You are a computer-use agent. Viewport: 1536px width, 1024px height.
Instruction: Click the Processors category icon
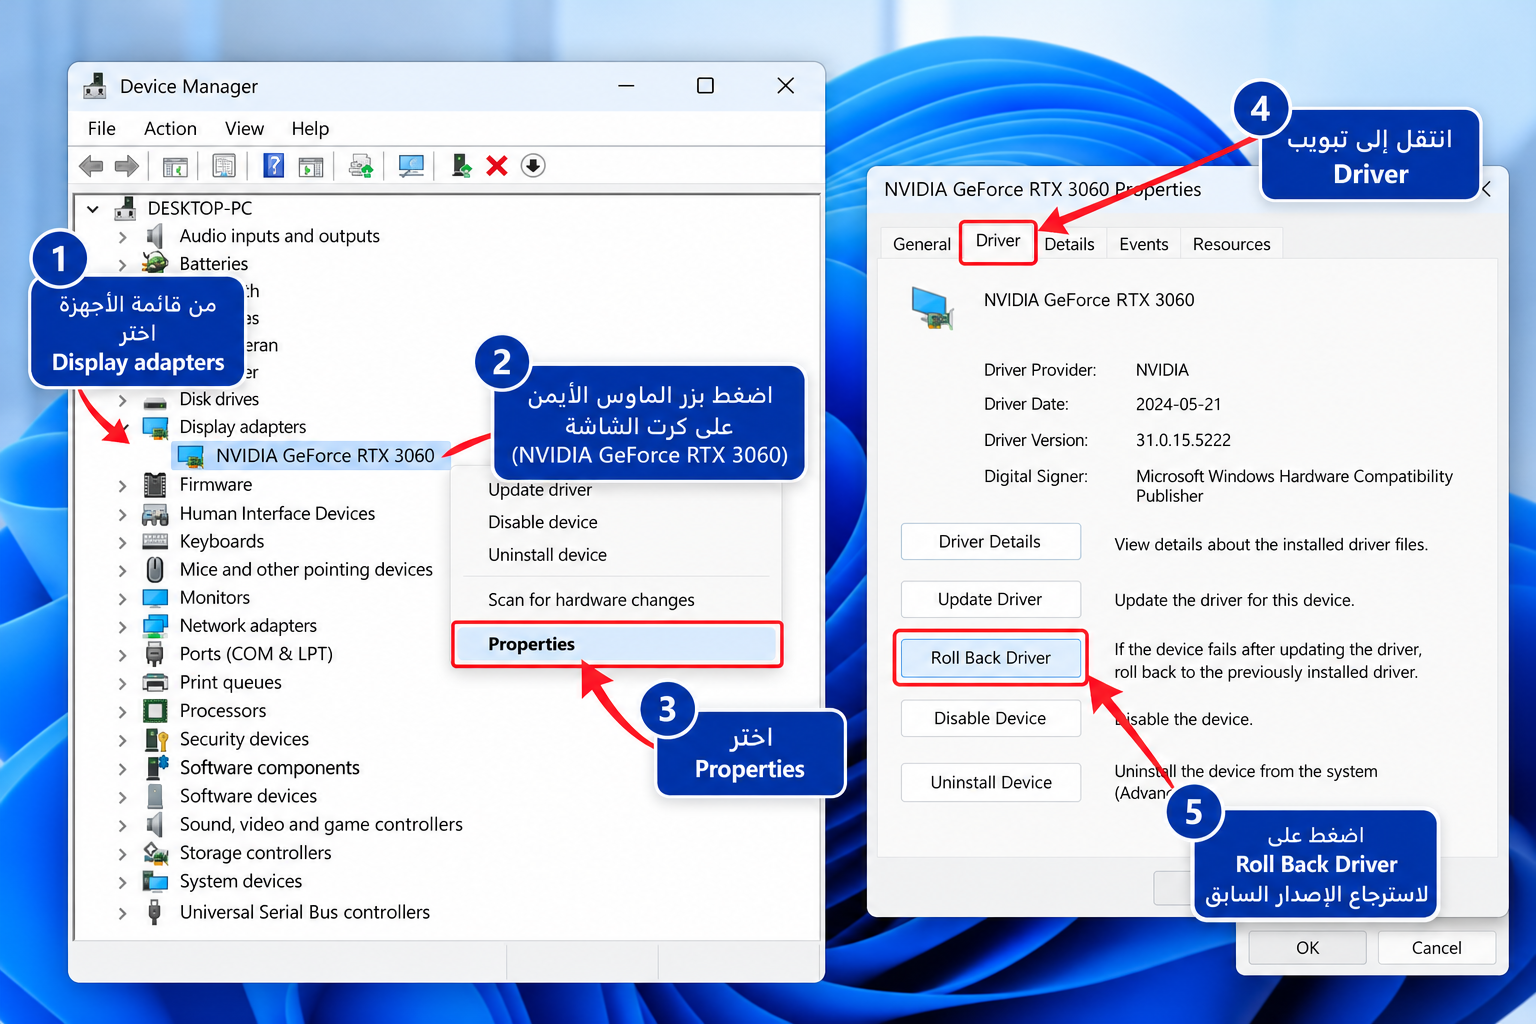pyautogui.click(x=155, y=711)
